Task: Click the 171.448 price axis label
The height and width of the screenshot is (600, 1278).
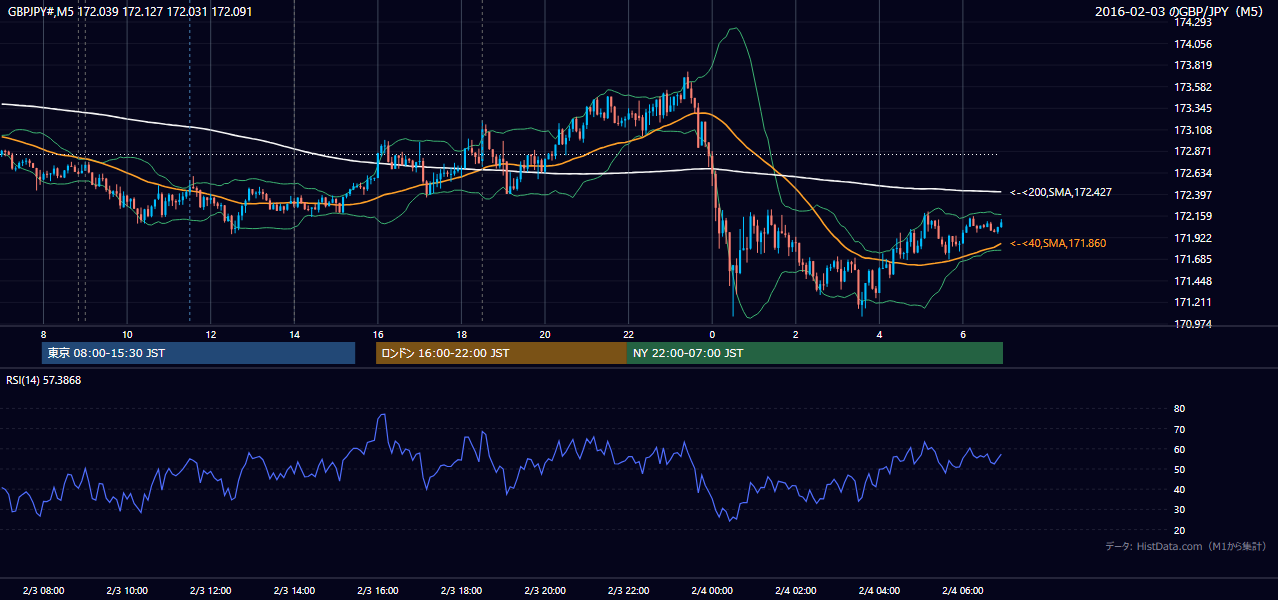Action: [1194, 280]
